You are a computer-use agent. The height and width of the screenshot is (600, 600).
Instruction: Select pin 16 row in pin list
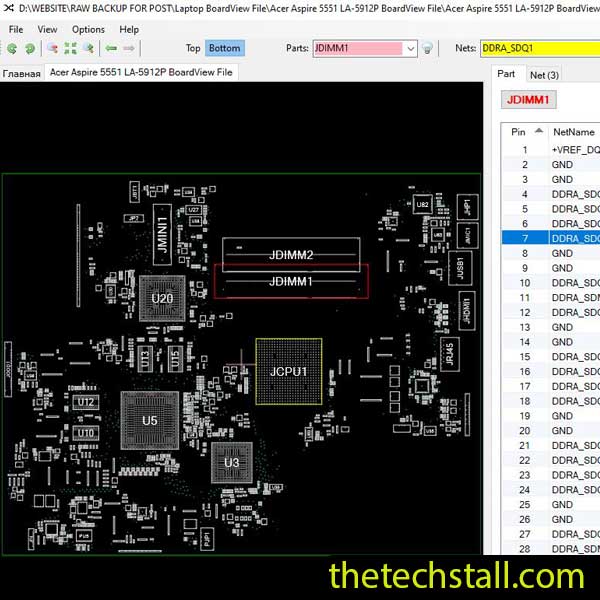(x=551, y=372)
